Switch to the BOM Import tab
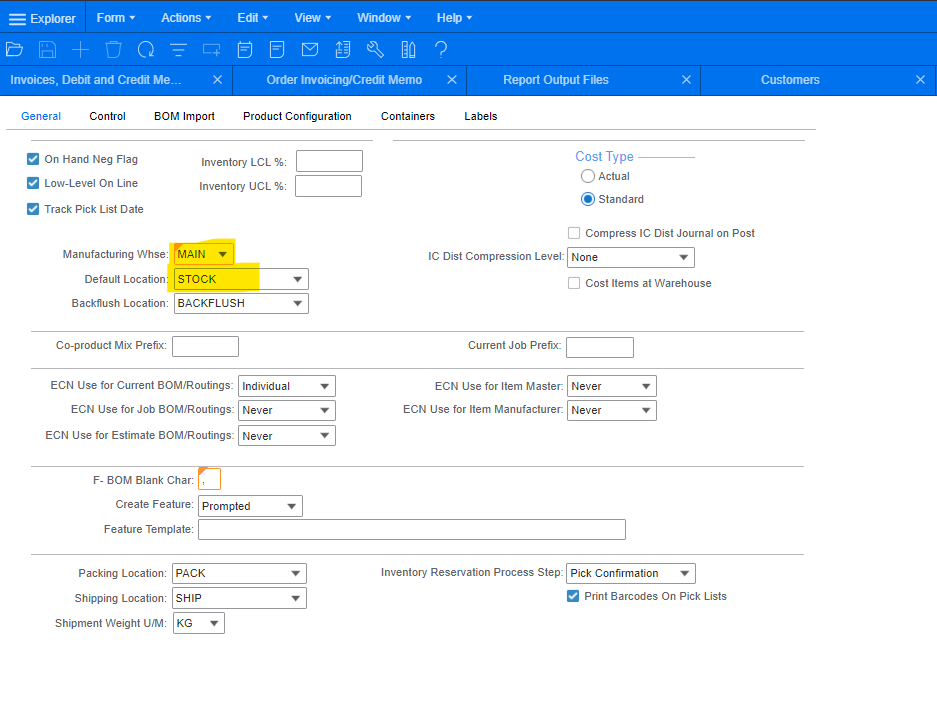Viewport: 937px width, 703px height. coord(184,116)
